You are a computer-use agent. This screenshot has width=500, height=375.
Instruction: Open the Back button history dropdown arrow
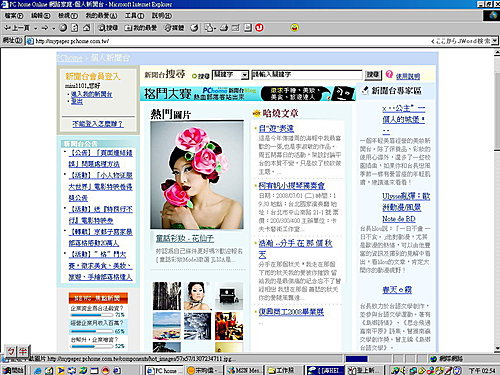coord(35,28)
